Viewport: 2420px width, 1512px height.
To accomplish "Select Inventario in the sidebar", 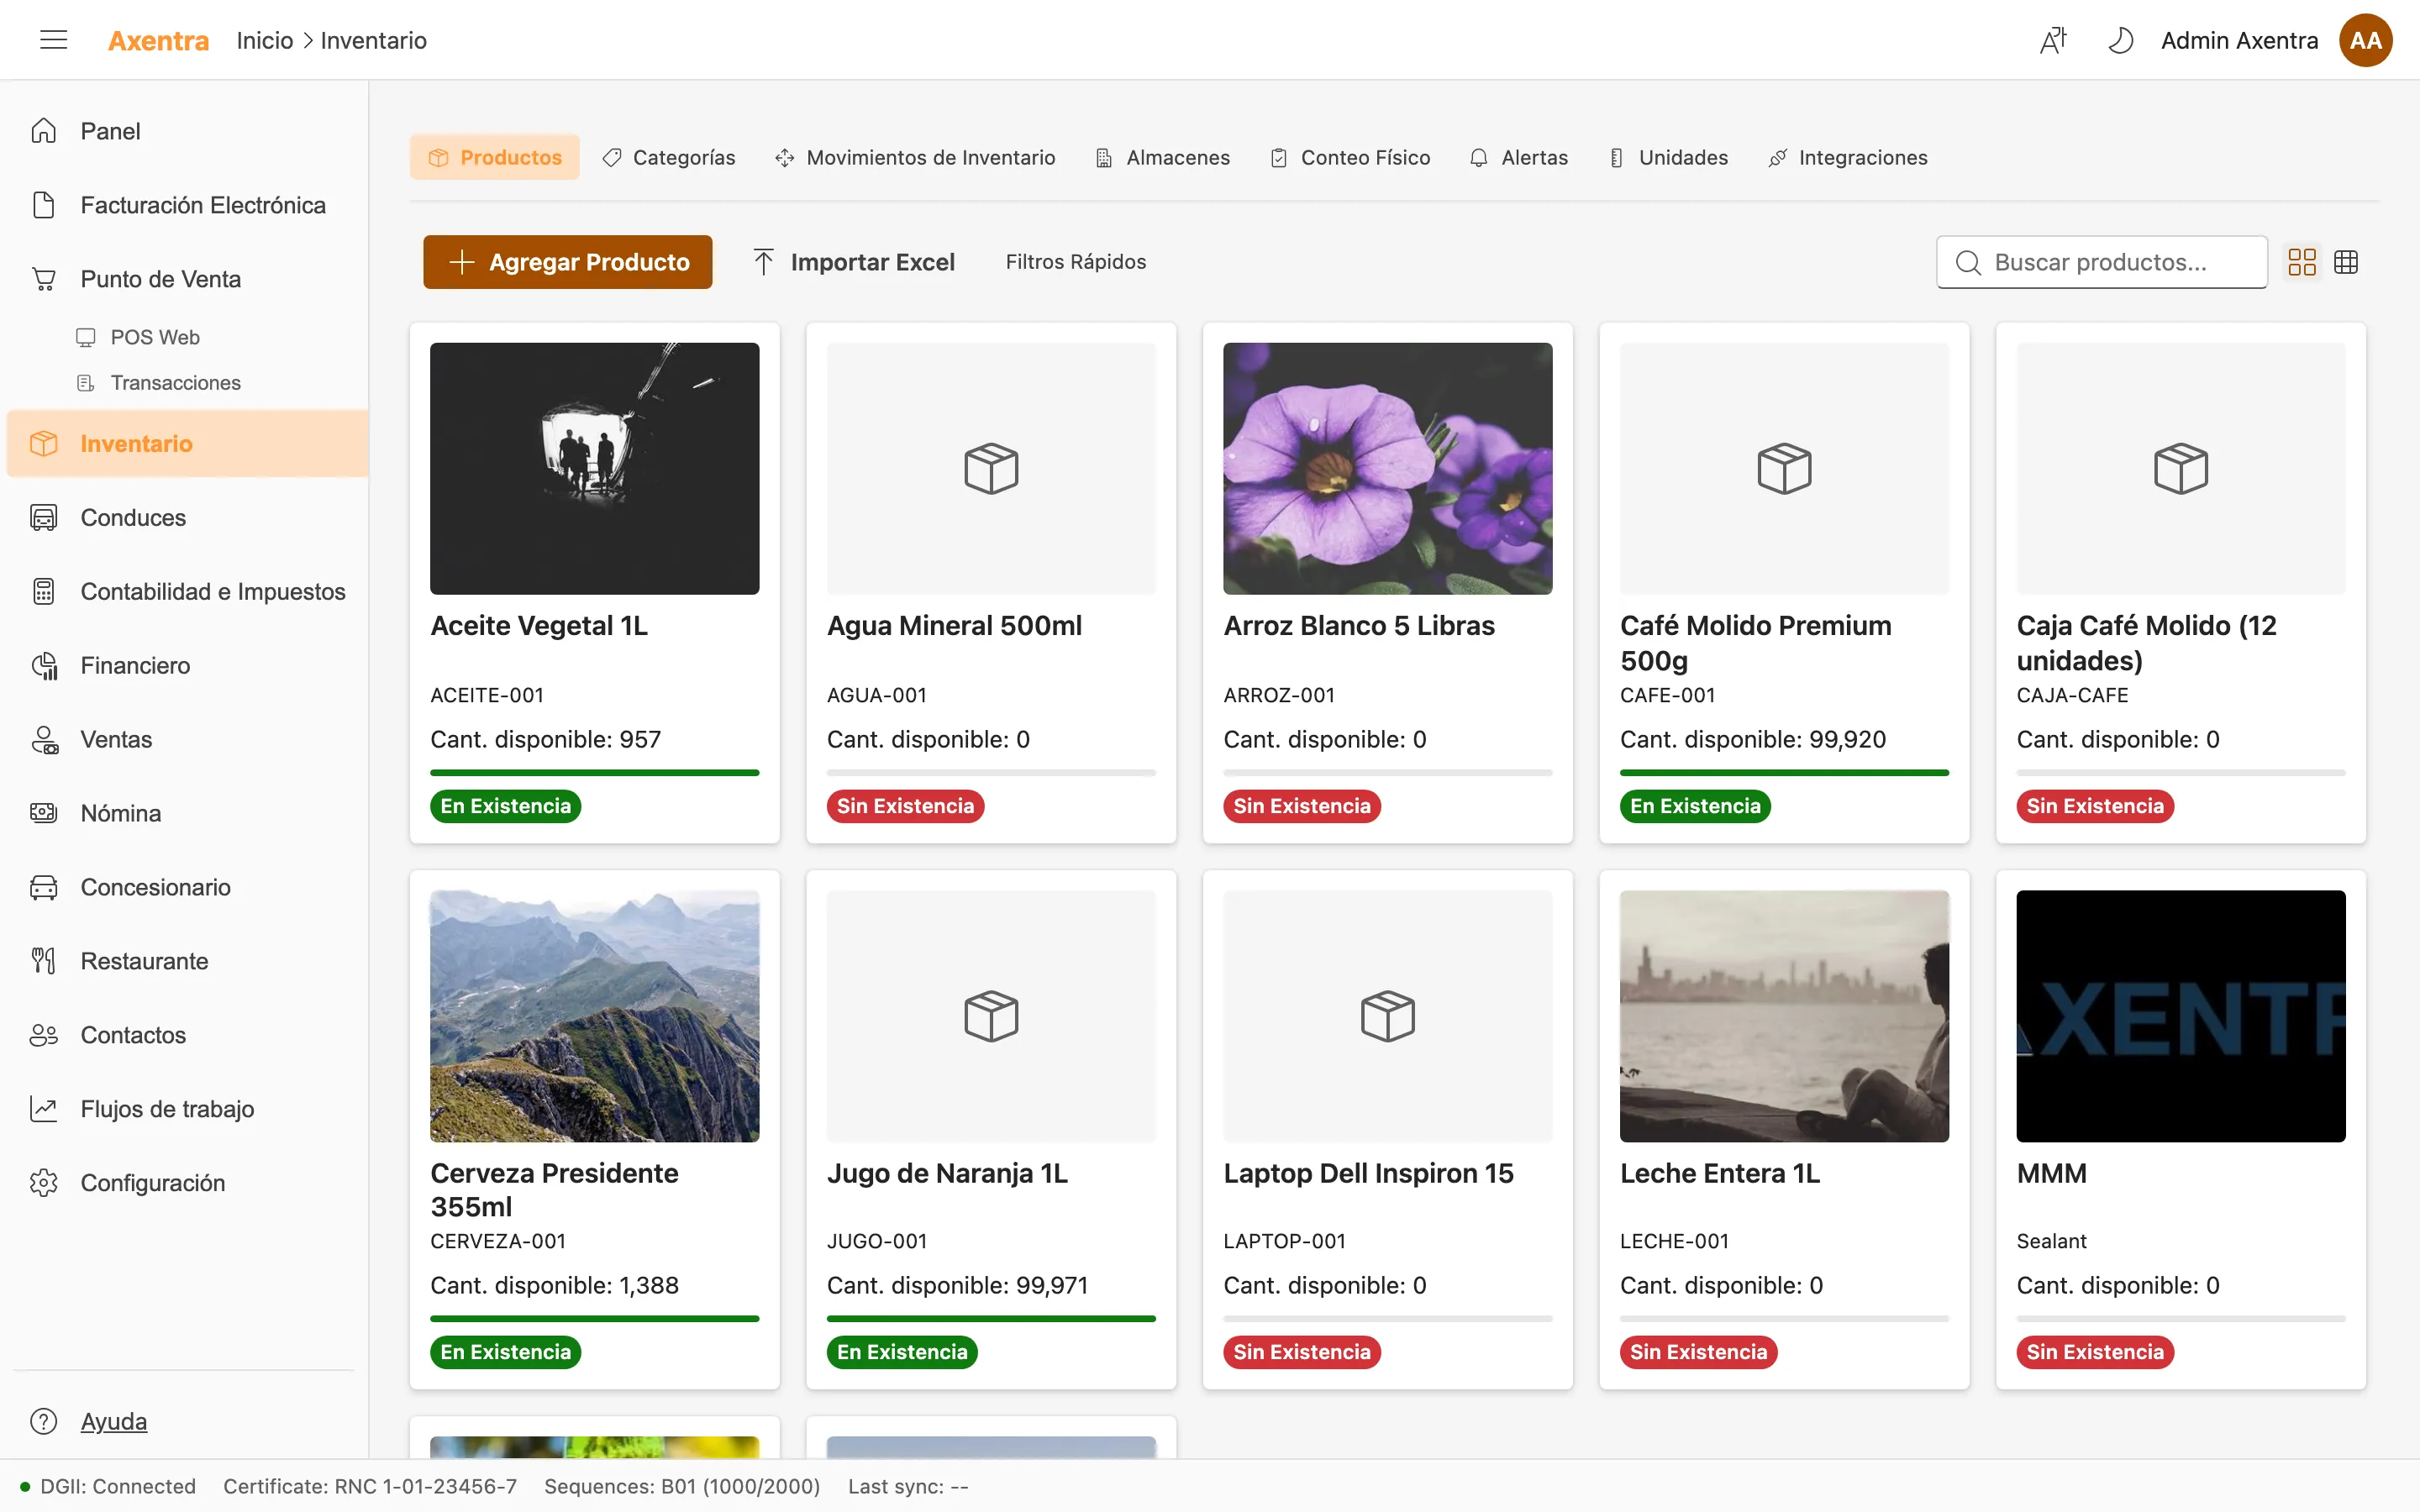I will [x=187, y=443].
